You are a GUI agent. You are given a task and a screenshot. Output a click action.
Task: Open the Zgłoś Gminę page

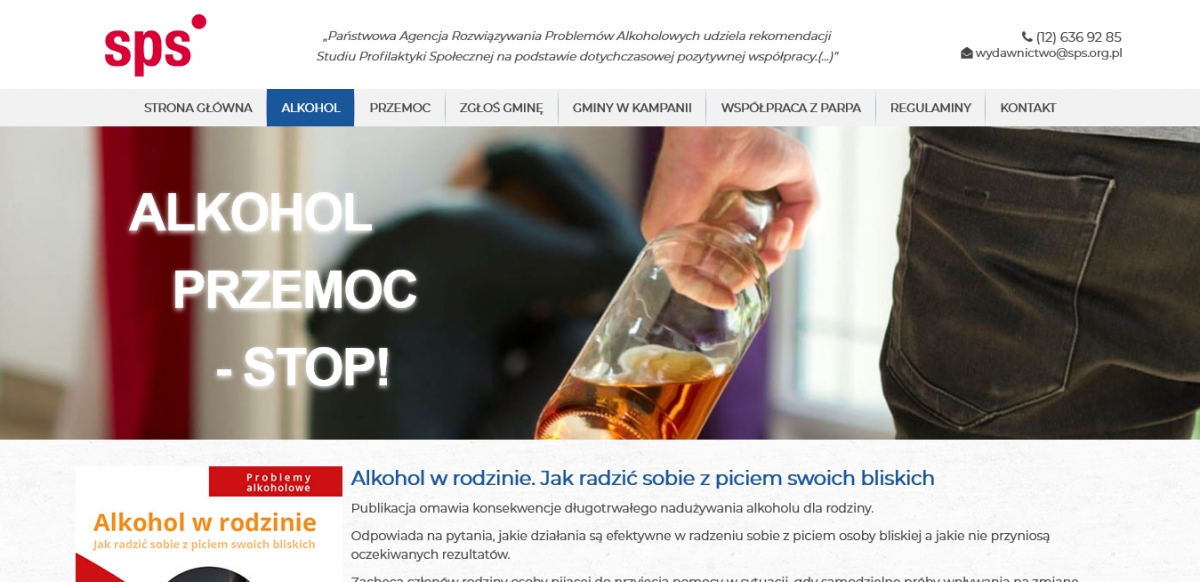[501, 108]
